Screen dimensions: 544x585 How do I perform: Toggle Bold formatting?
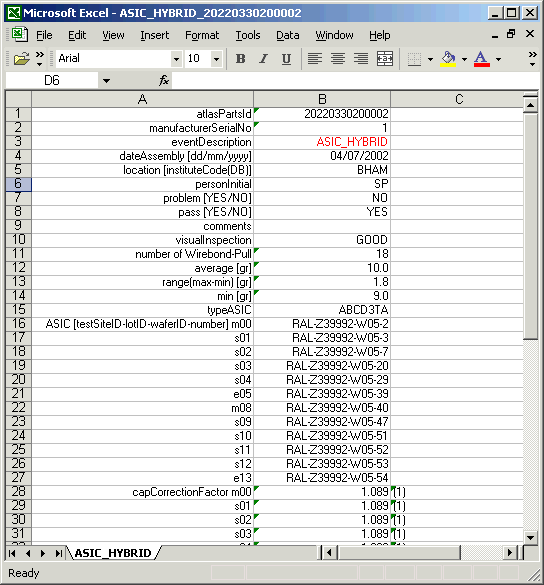[241, 59]
